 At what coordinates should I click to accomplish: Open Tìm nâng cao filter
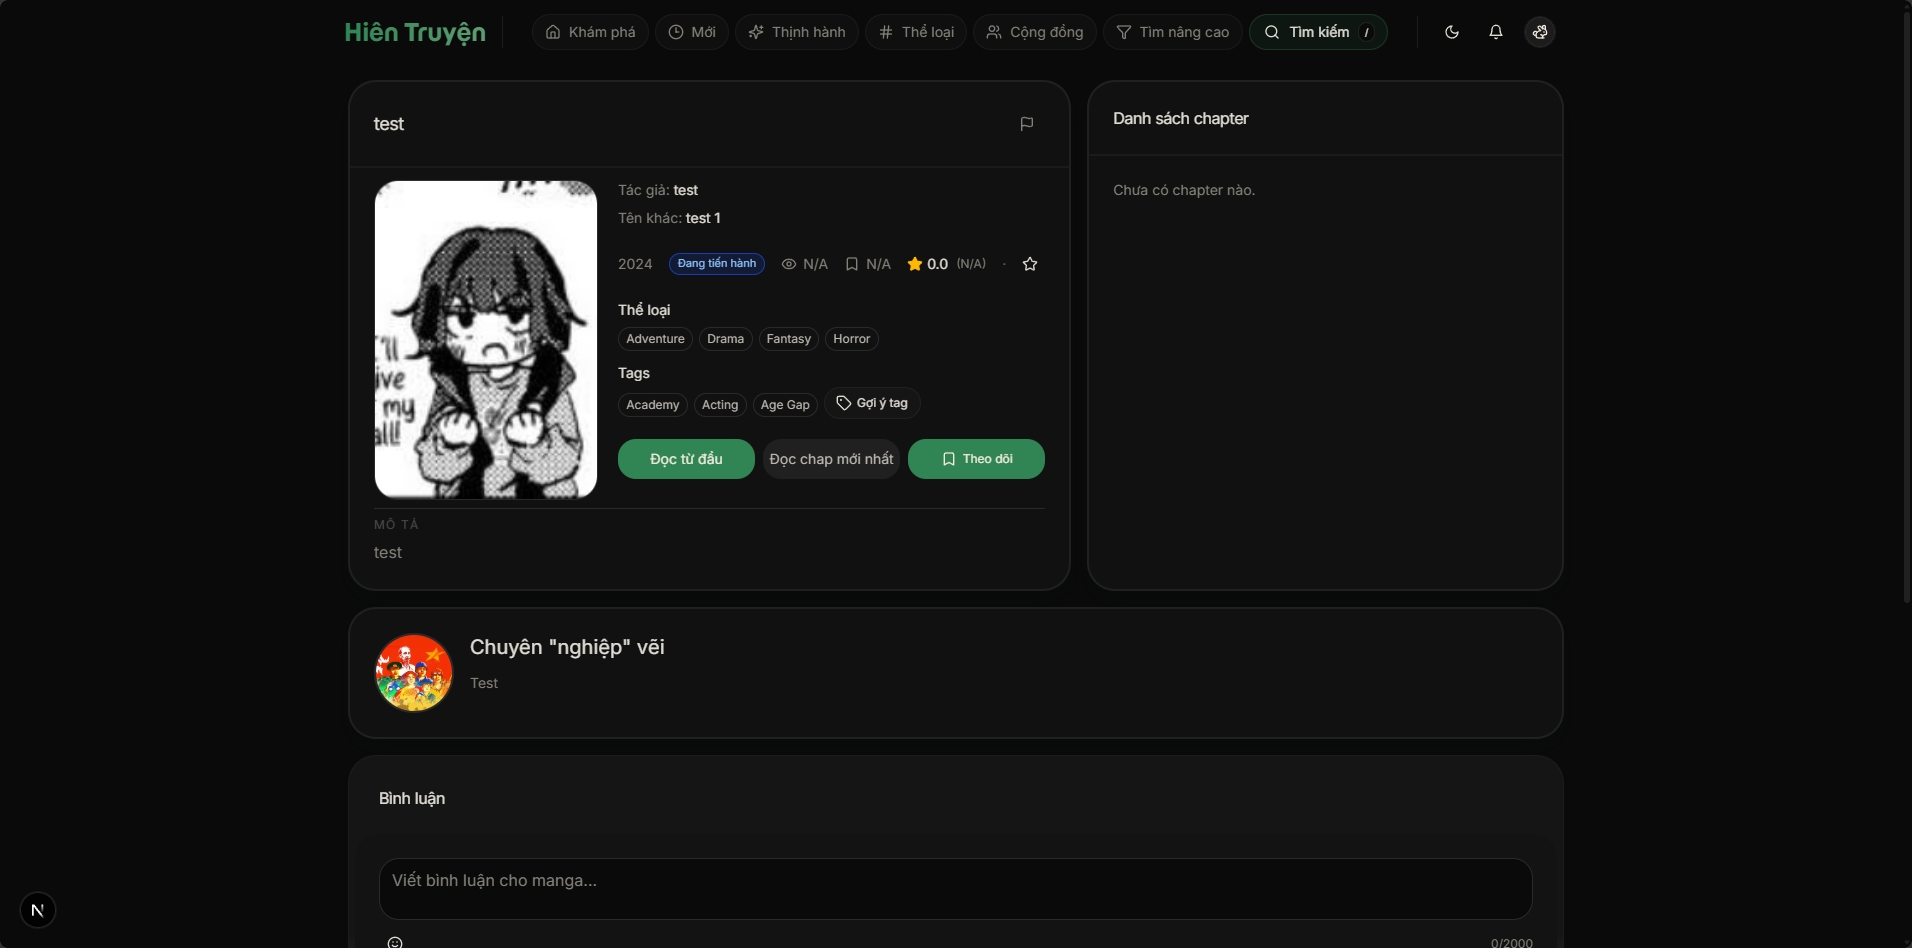[1173, 32]
